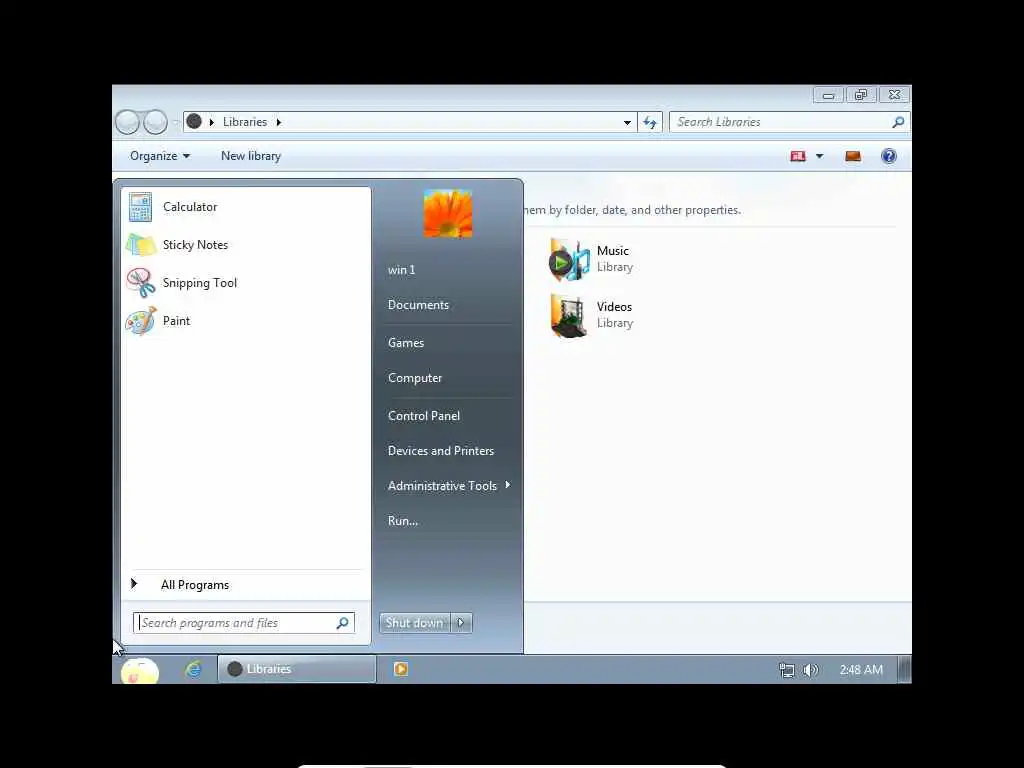Click Libraries in the address path
Screen dimensions: 1024x768
click(245, 122)
